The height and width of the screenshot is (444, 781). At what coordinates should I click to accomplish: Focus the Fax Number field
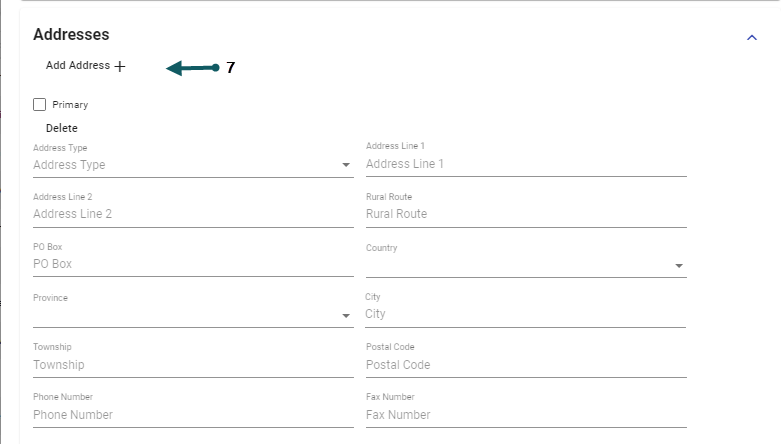(526, 415)
